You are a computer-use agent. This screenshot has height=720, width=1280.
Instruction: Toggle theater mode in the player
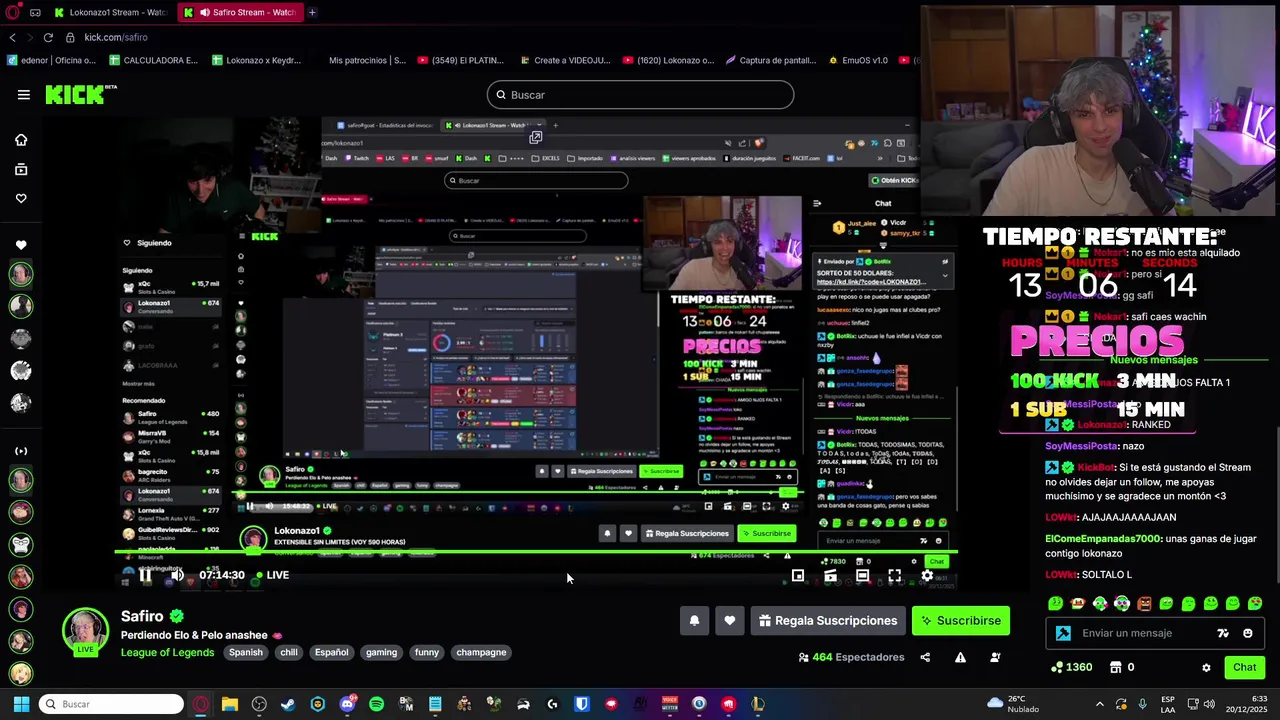tap(862, 576)
